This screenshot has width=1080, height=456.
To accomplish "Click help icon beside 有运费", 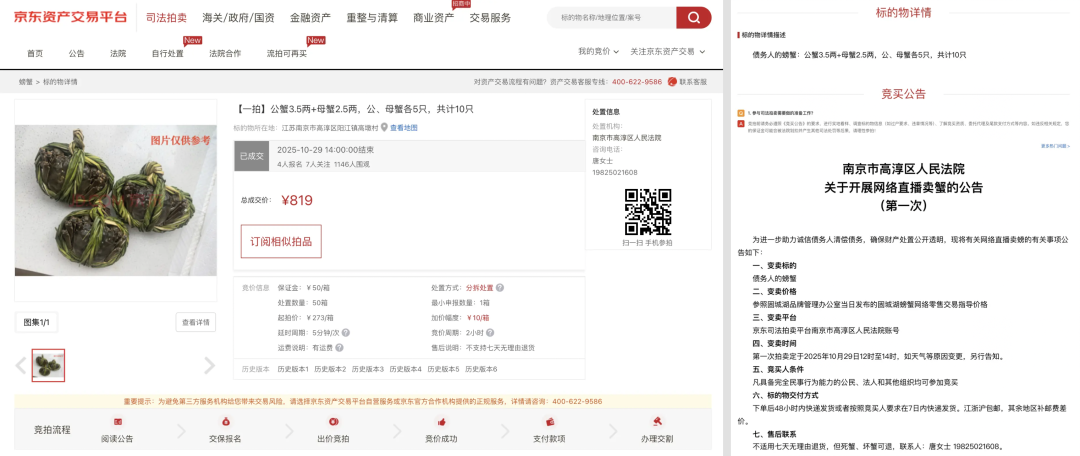I will pos(340,347).
